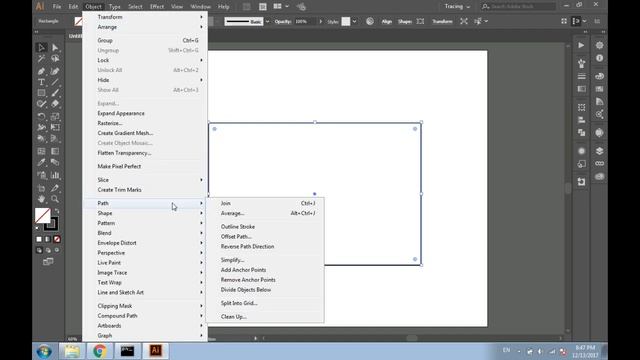Screen dimensions: 640x360
Task: Expand the Opacity slider arrow
Action: pyautogui.click(x=320, y=21)
